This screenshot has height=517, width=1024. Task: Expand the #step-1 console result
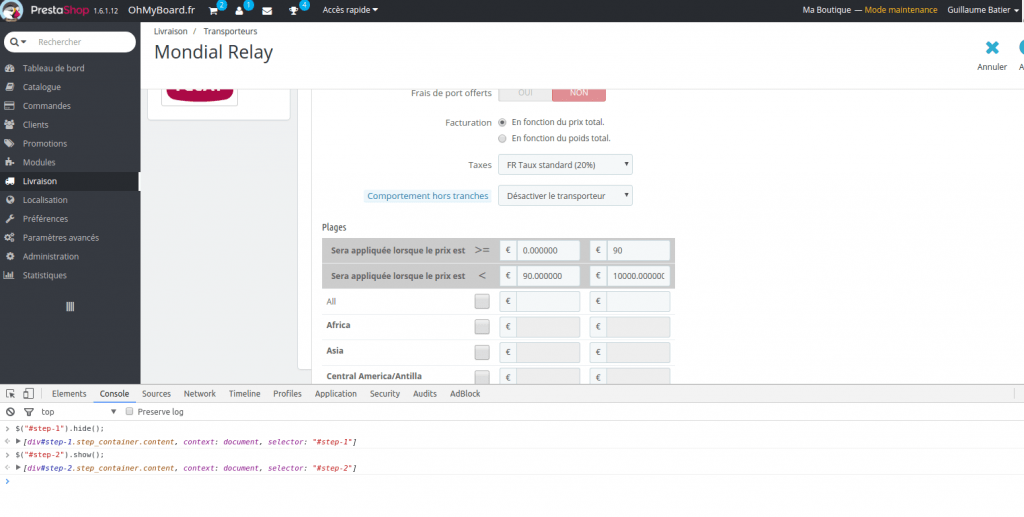pos(18,442)
